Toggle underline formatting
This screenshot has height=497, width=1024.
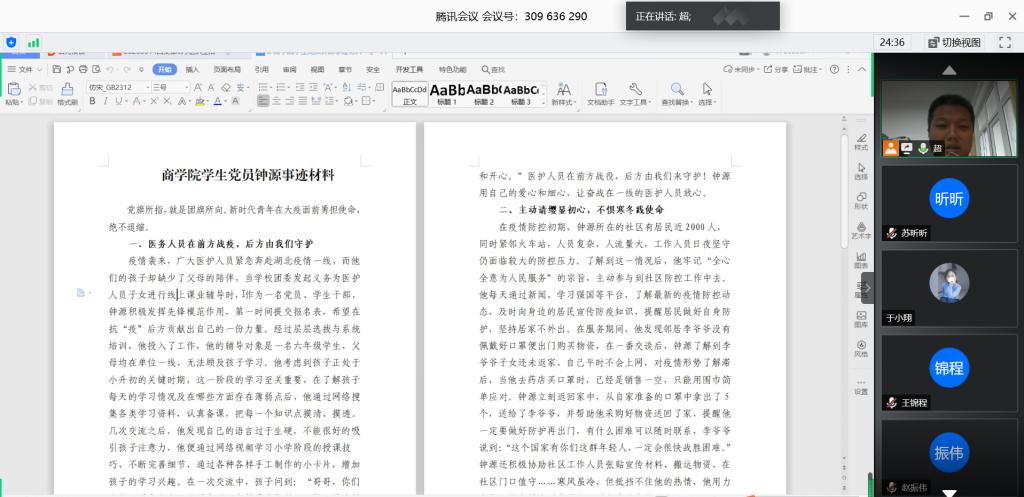pos(120,101)
